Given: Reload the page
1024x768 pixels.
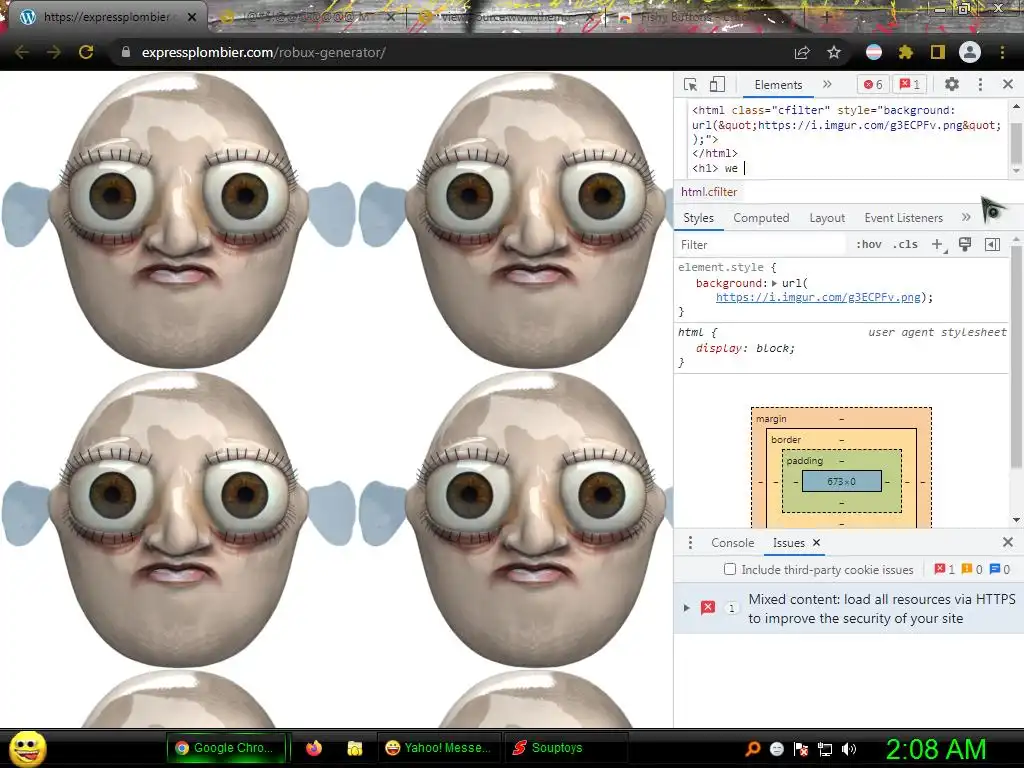Looking at the screenshot, I should [86, 52].
